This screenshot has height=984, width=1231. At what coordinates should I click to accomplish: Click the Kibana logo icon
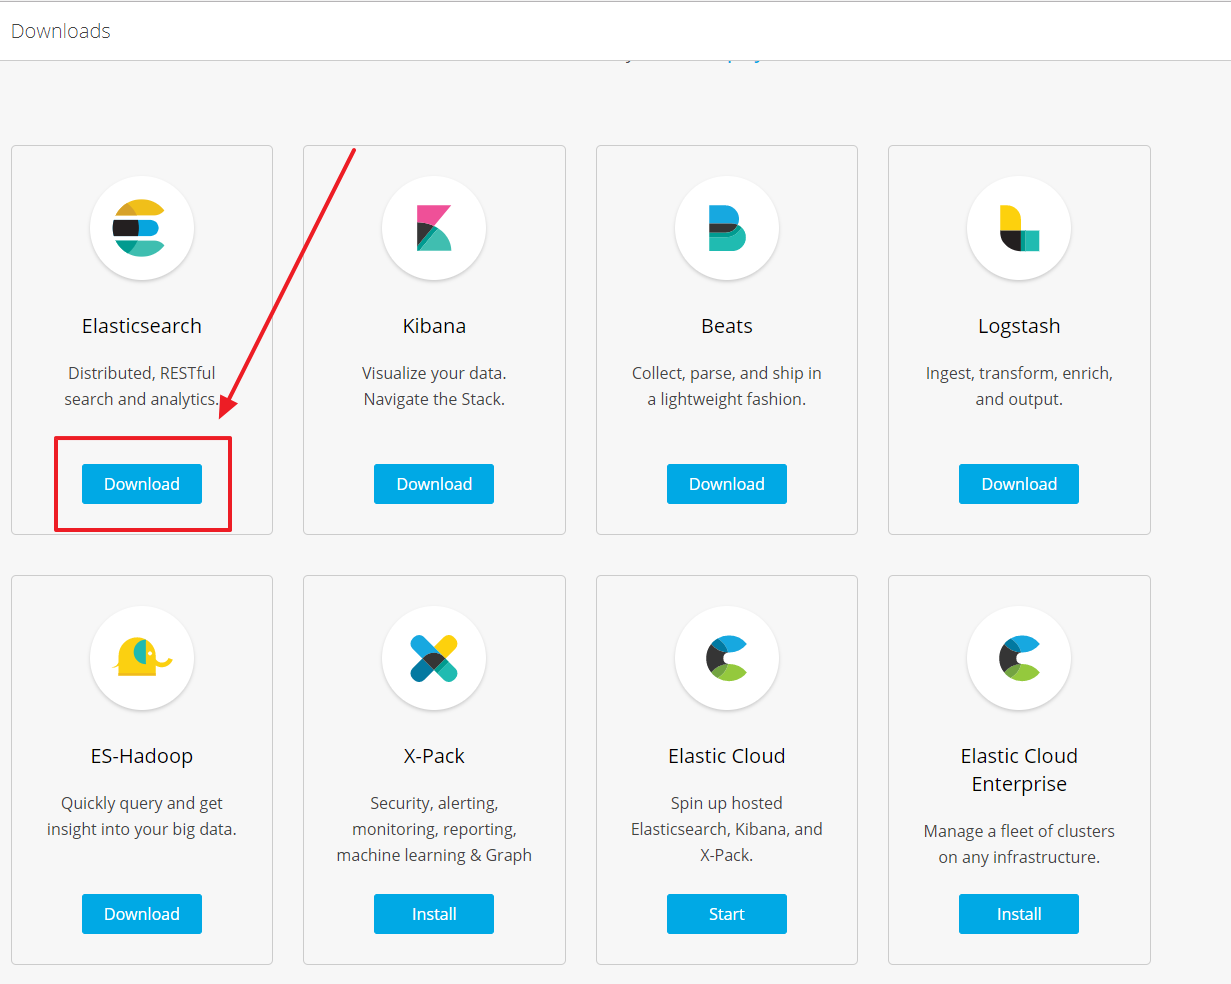[x=434, y=228]
